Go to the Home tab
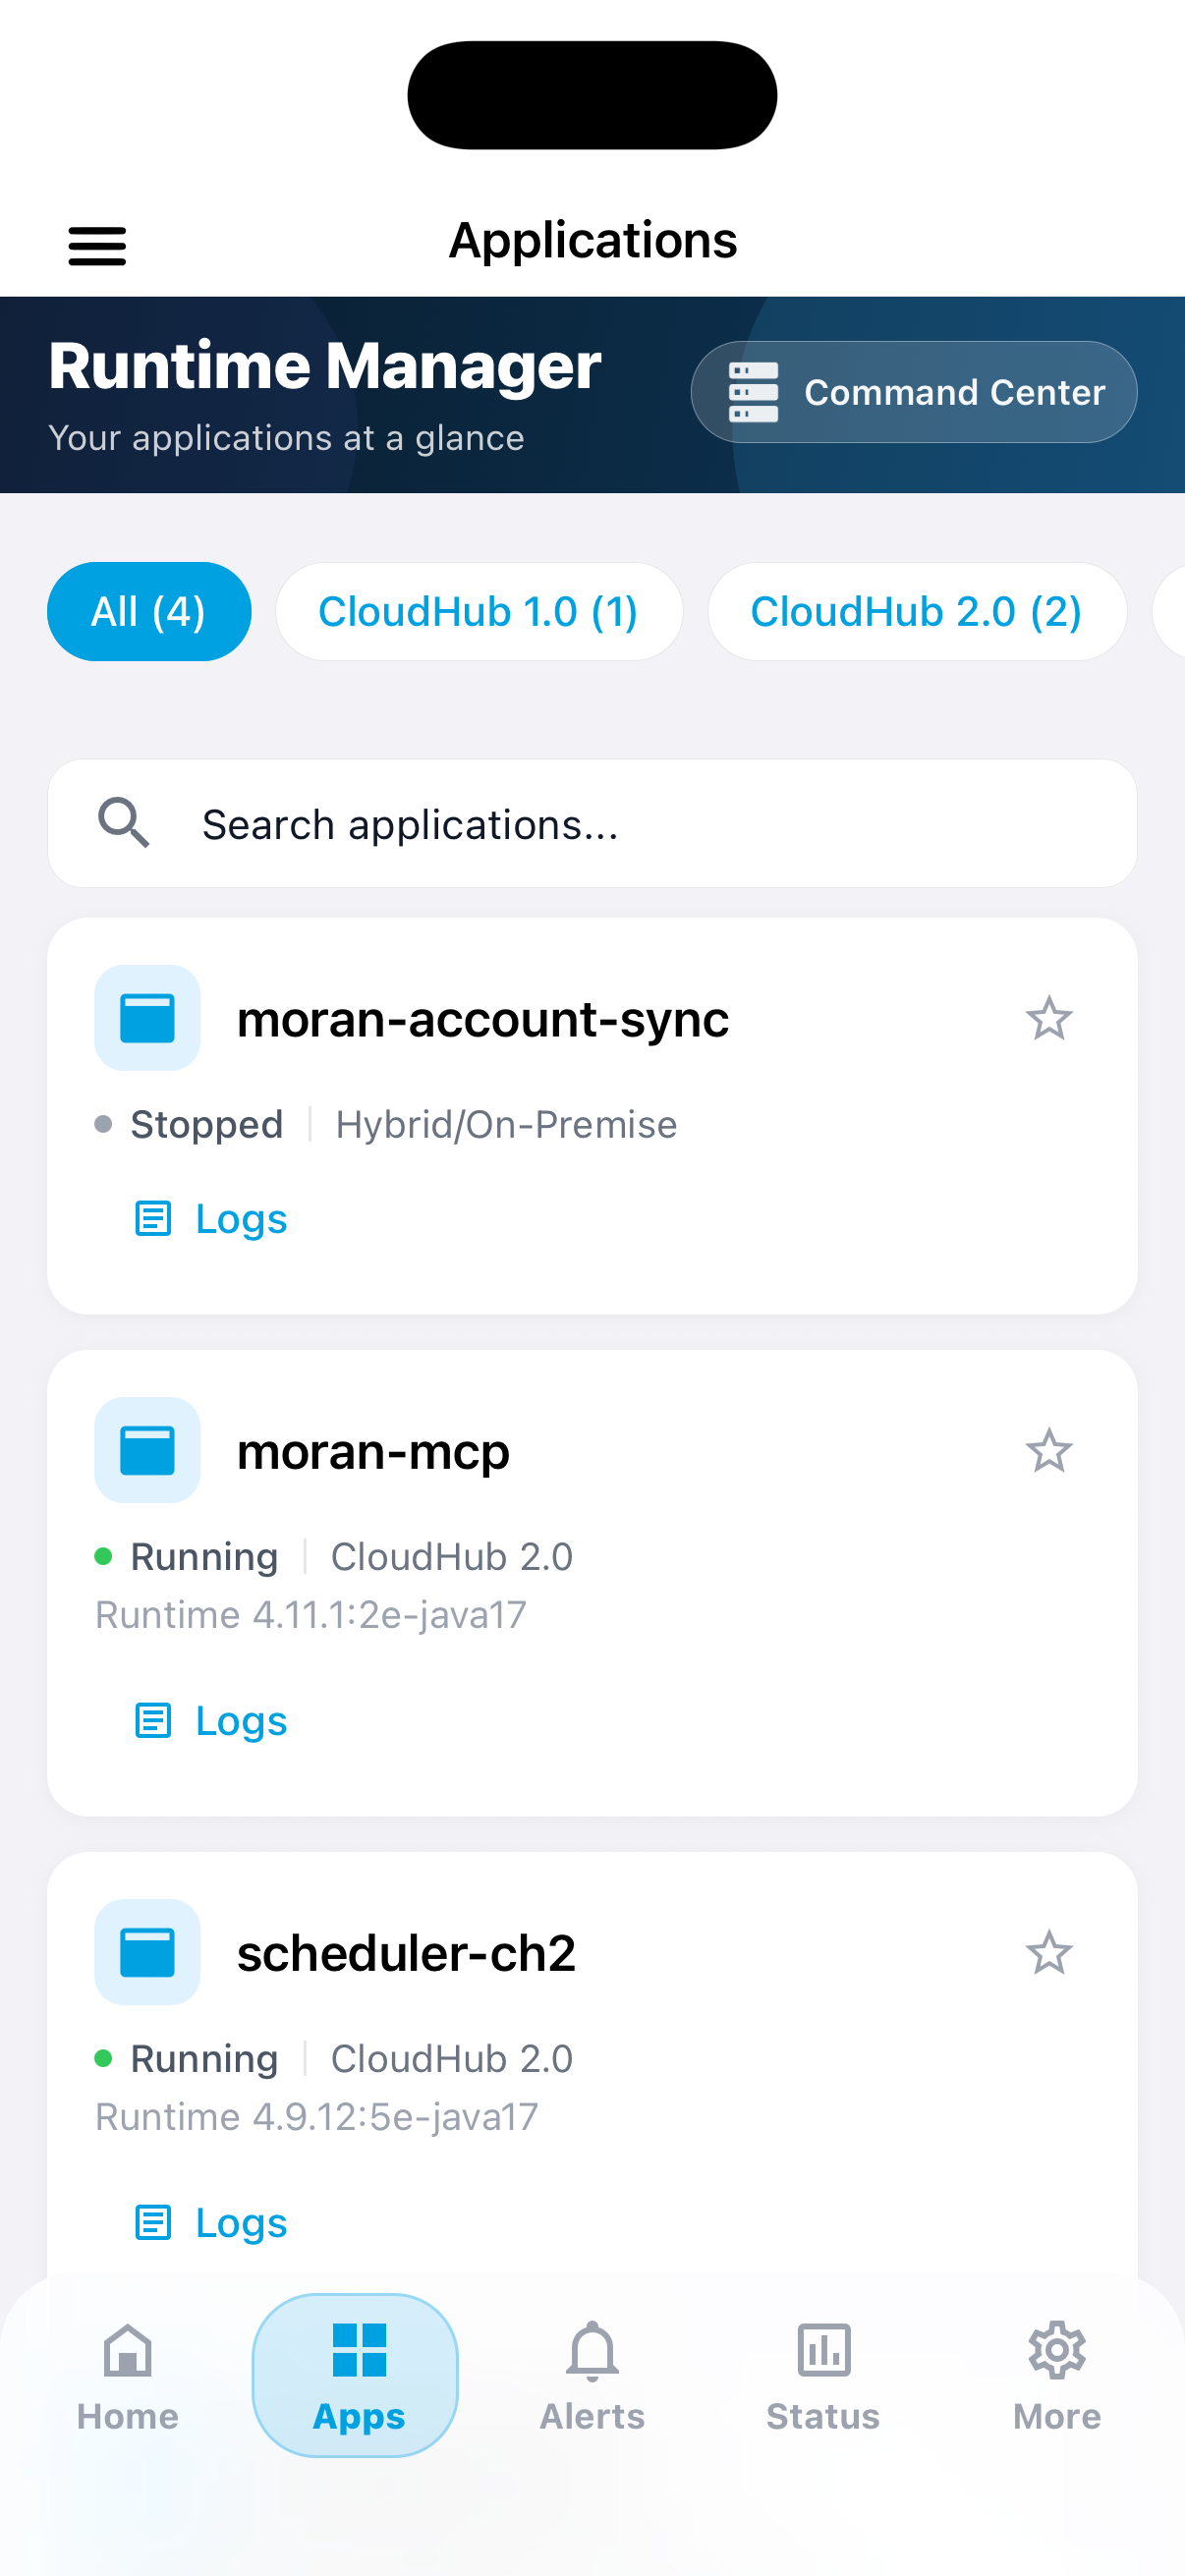Screen dimensions: 1185x2576 tap(128, 2375)
